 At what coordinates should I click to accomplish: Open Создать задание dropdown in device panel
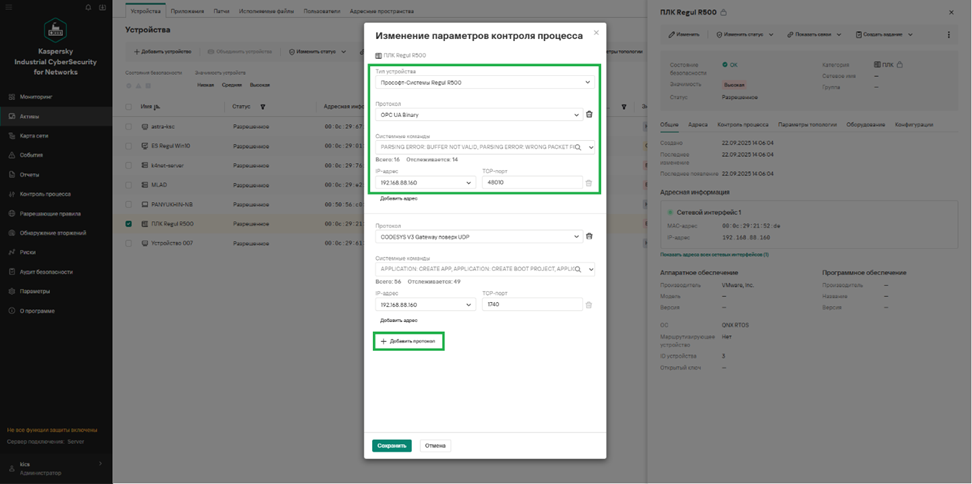[884, 35]
